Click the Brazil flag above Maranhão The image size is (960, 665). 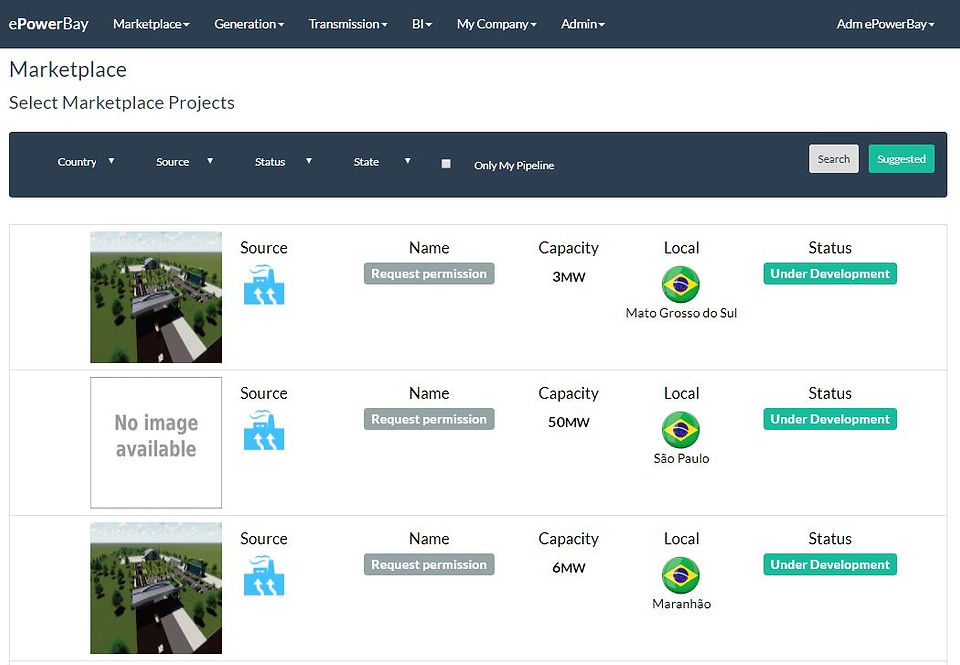click(x=681, y=575)
